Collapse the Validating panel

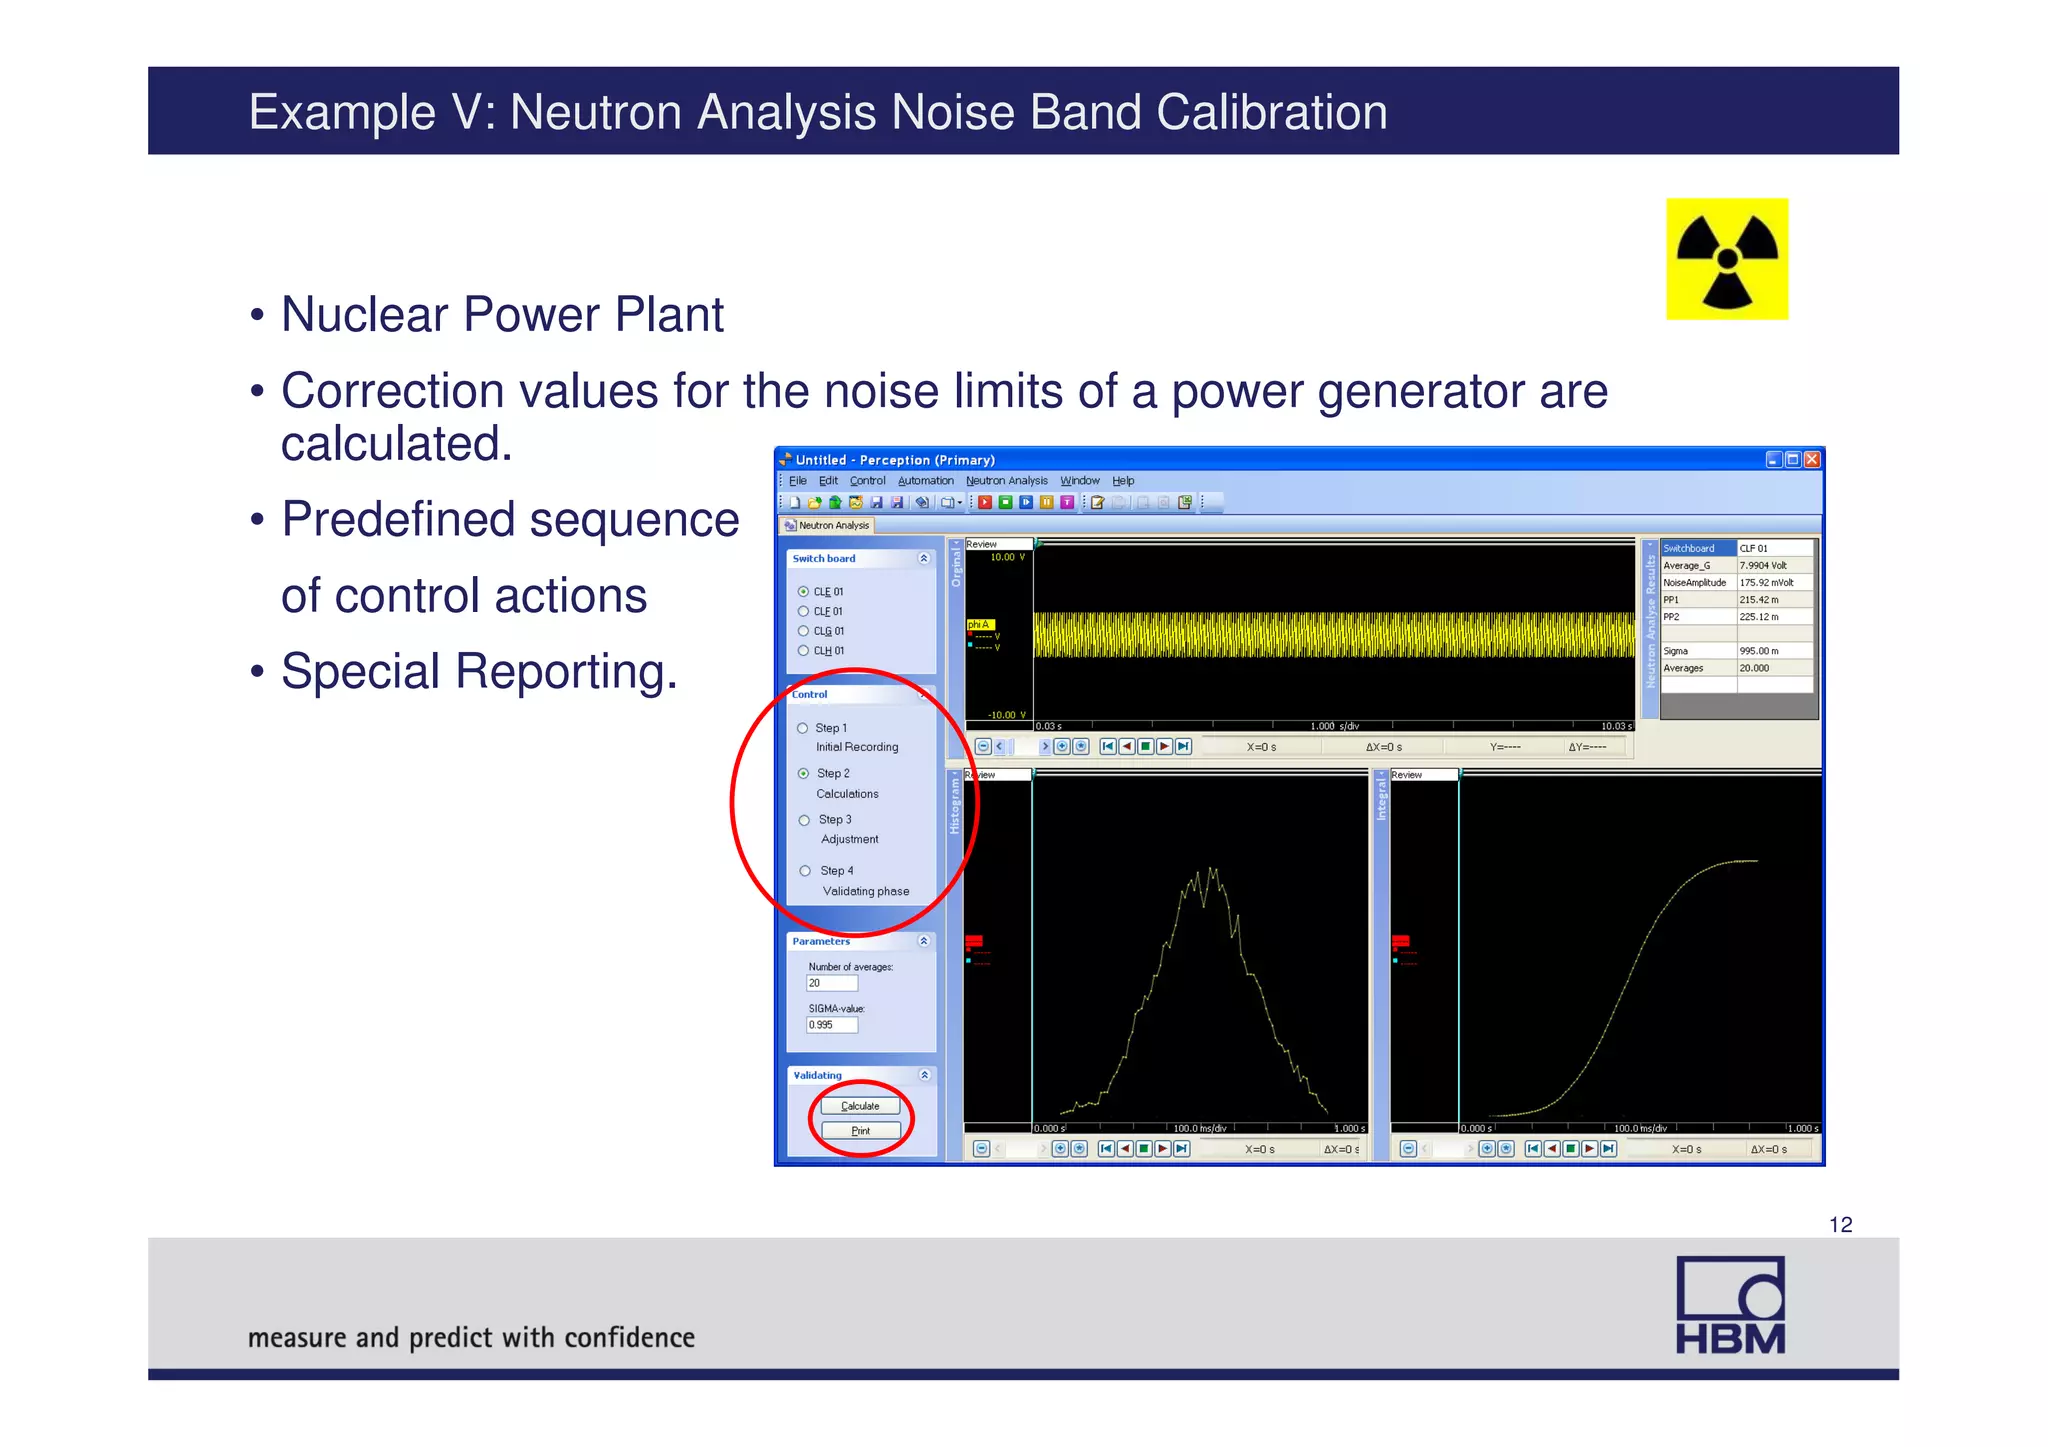(924, 1075)
